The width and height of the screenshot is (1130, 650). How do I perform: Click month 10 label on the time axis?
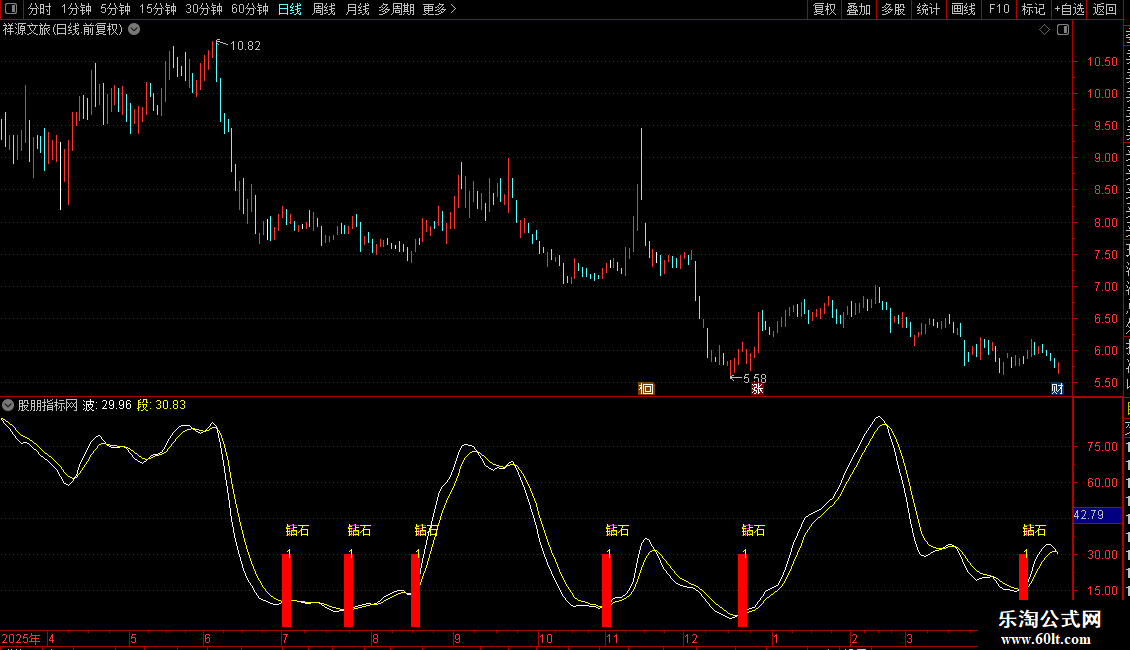click(x=546, y=639)
